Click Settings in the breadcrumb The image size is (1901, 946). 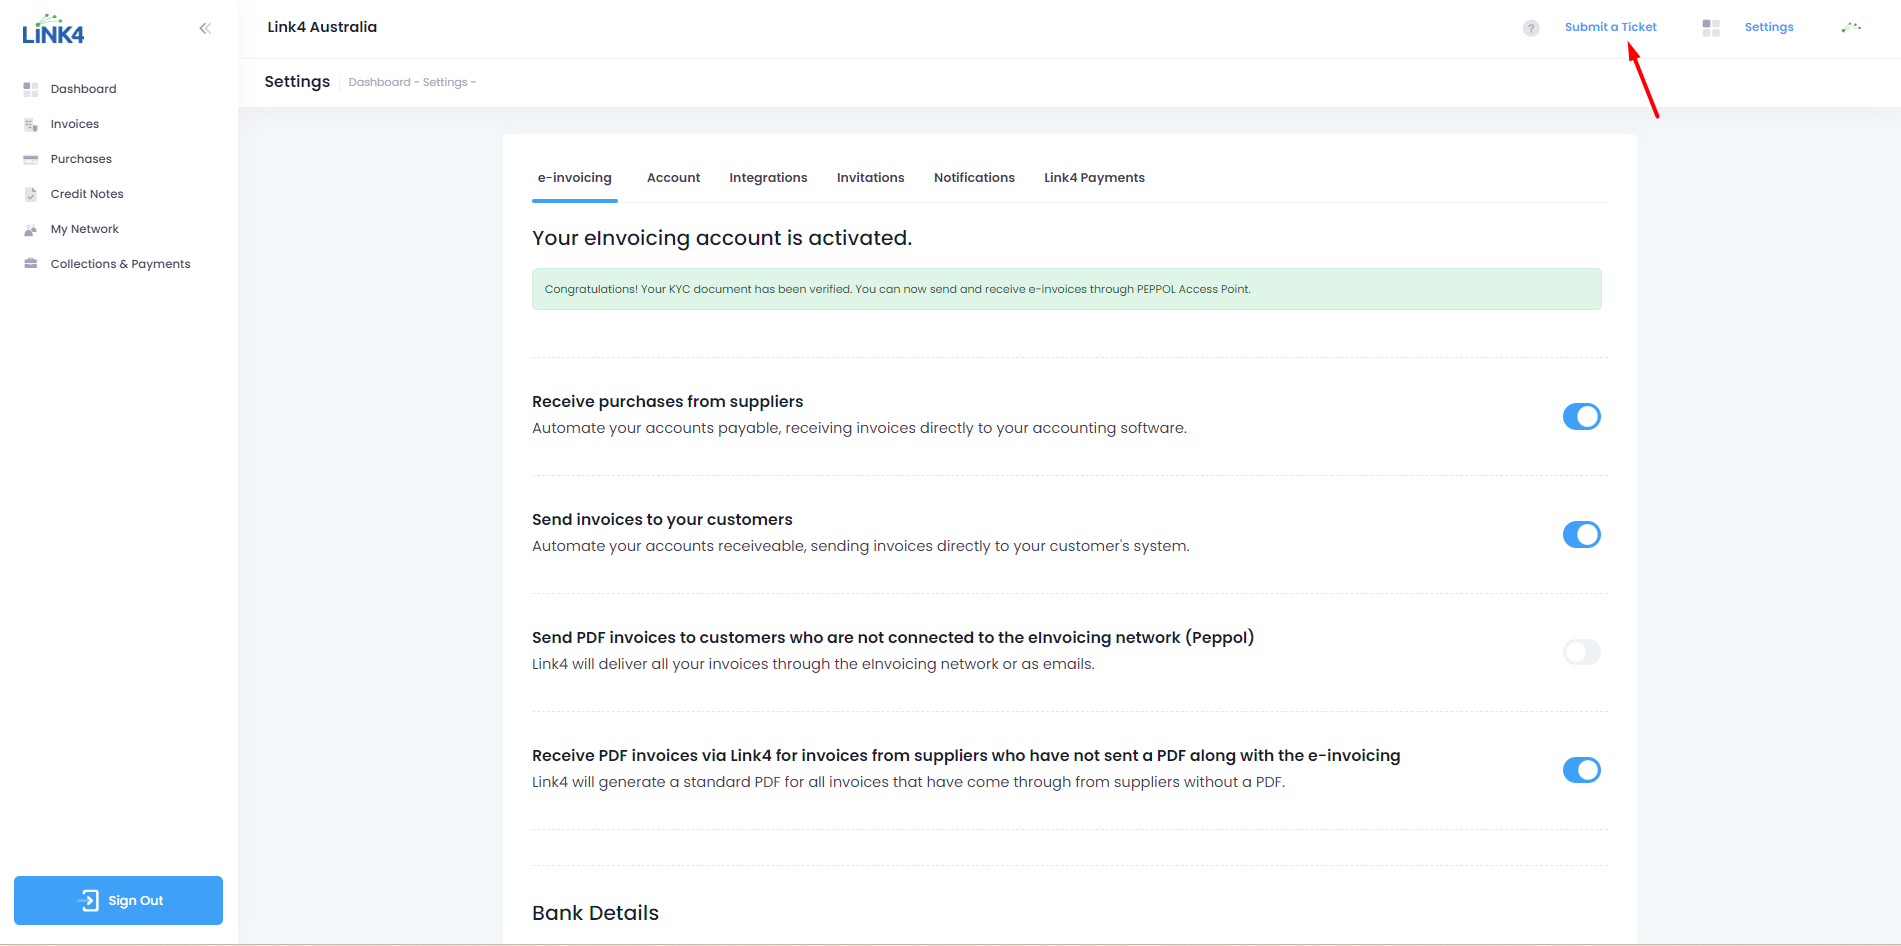(x=445, y=82)
